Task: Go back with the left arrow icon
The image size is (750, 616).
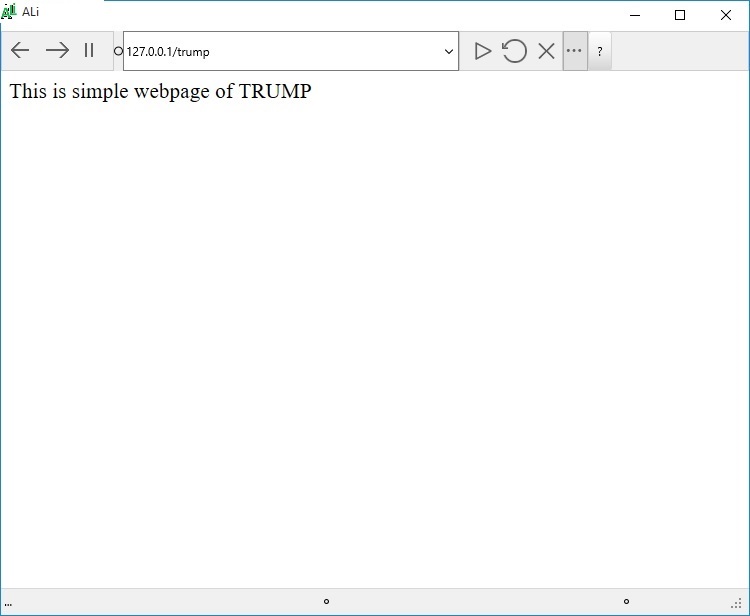Action: click(x=20, y=50)
